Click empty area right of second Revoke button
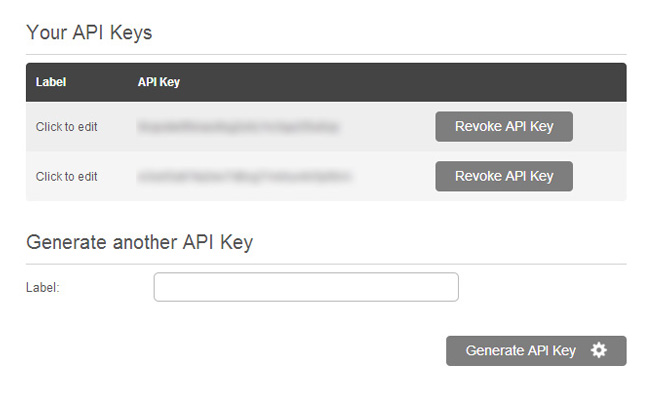Screen dimensions: 650x397 (x=599, y=176)
